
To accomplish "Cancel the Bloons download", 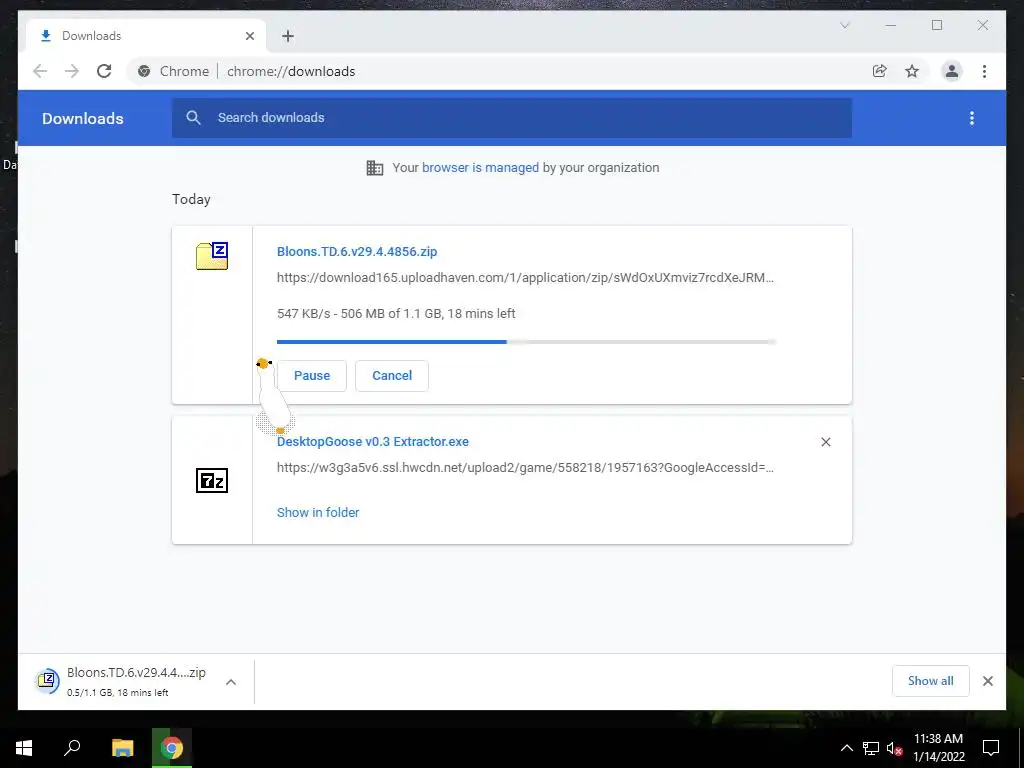I will (392, 376).
